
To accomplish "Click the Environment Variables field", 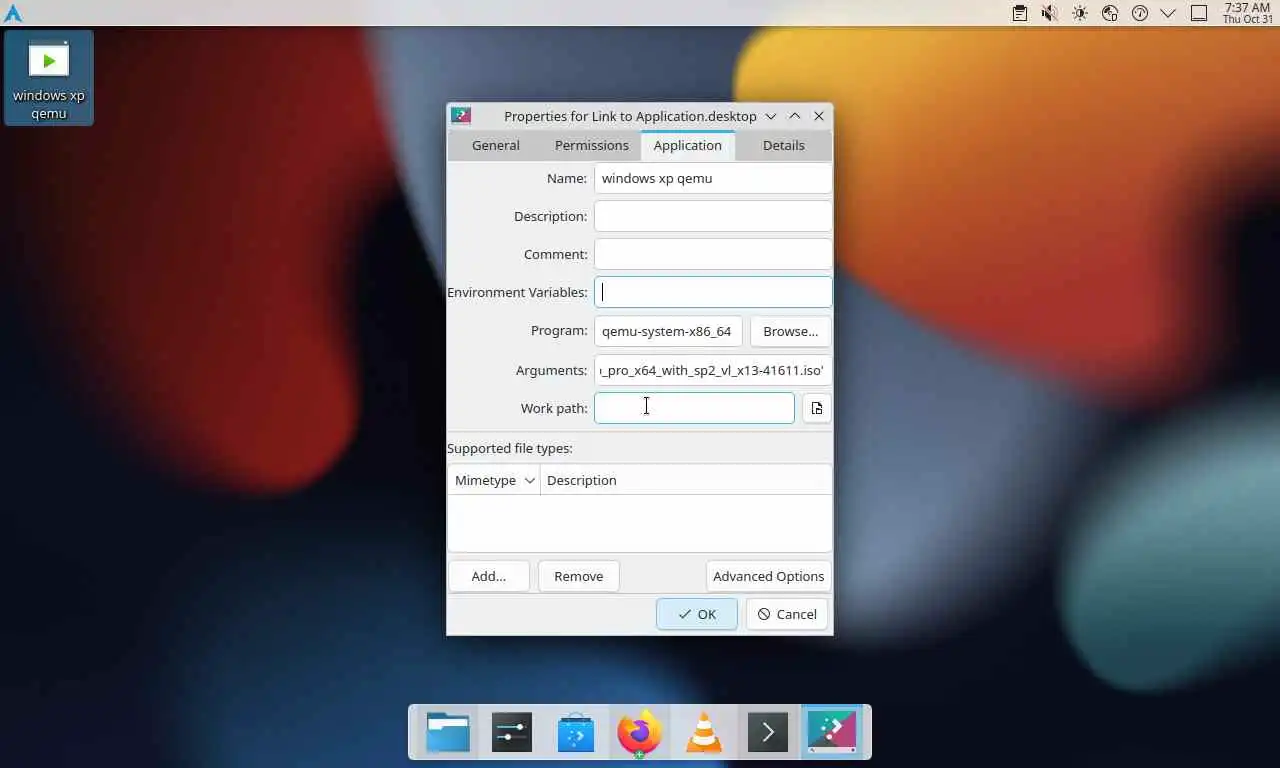I will [713, 292].
